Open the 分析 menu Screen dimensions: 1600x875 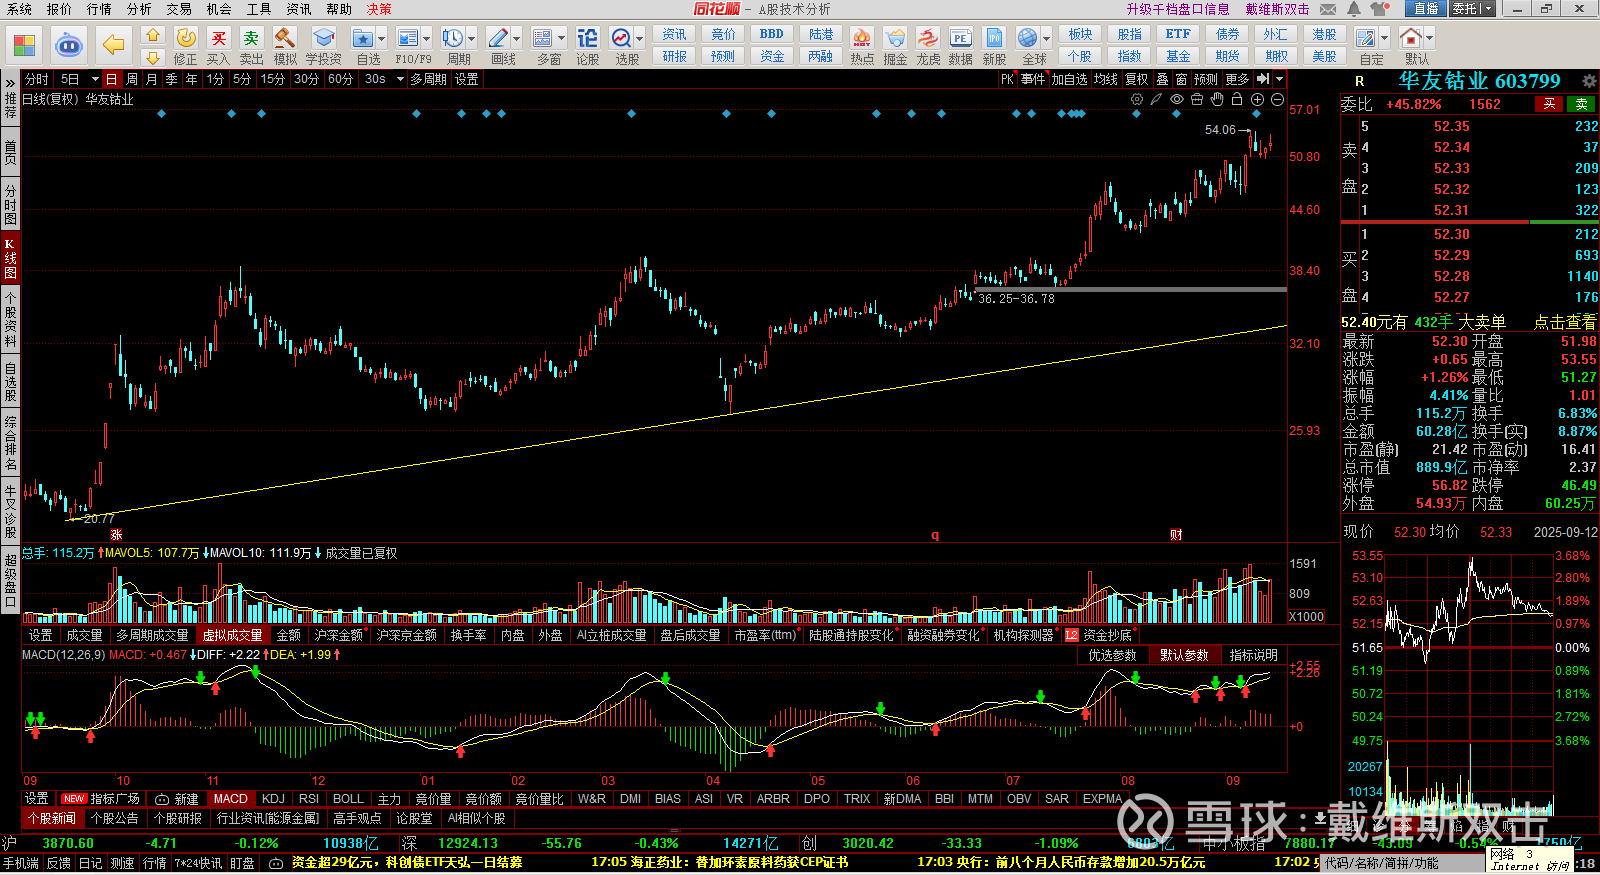[139, 9]
